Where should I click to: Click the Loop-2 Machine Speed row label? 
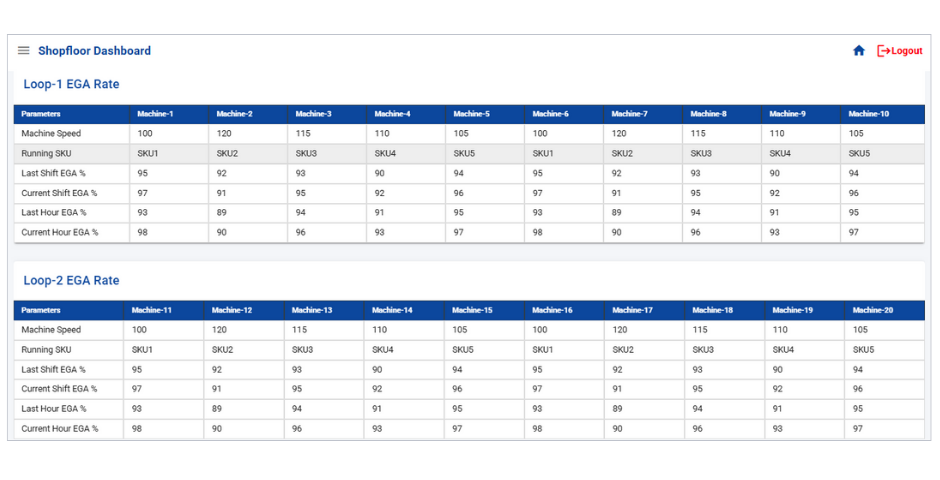click(51, 330)
